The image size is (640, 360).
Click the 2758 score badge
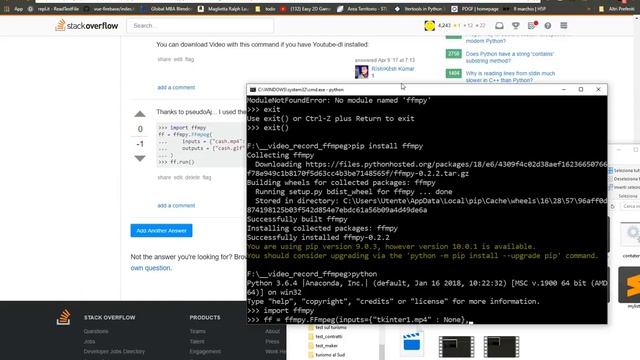[453, 54]
